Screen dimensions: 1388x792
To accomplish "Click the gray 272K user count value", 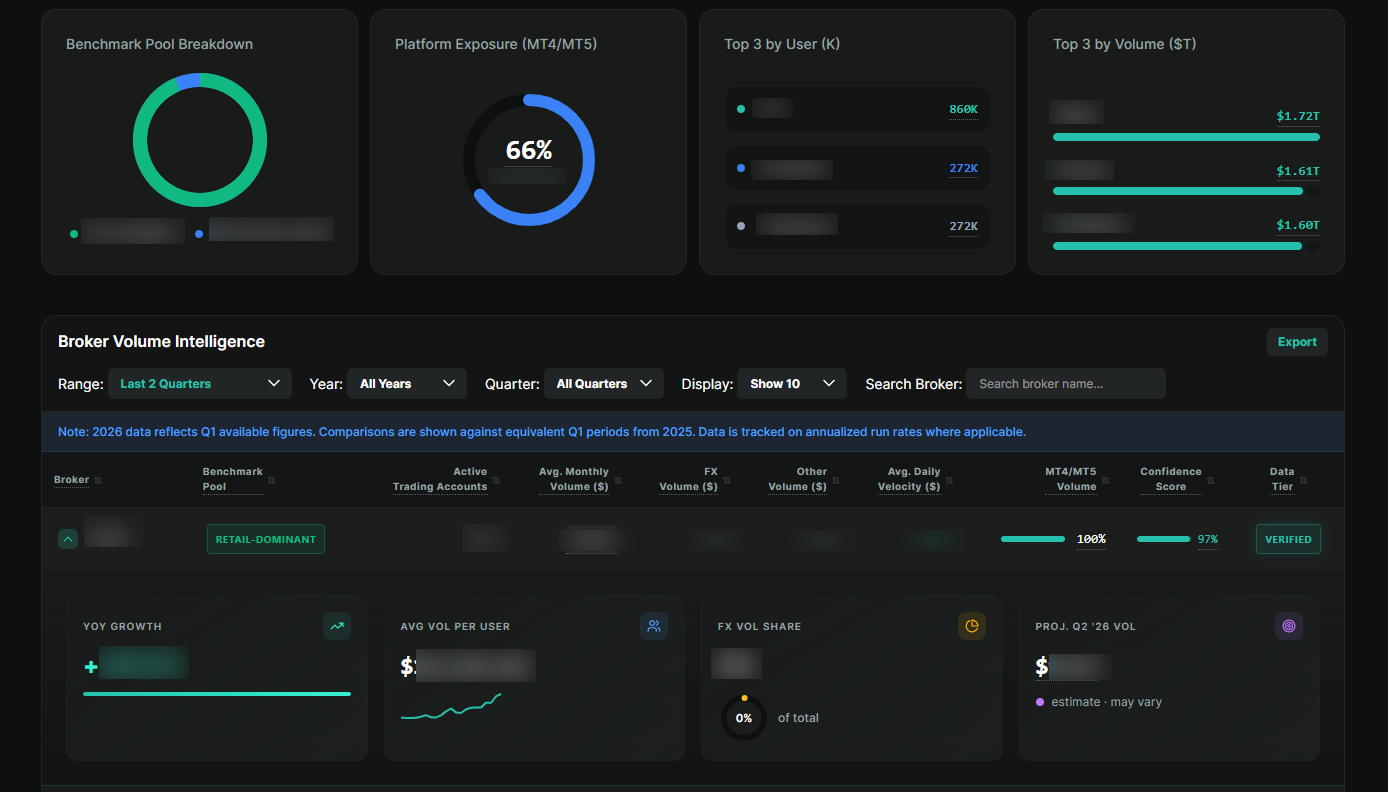I will coord(963,226).
